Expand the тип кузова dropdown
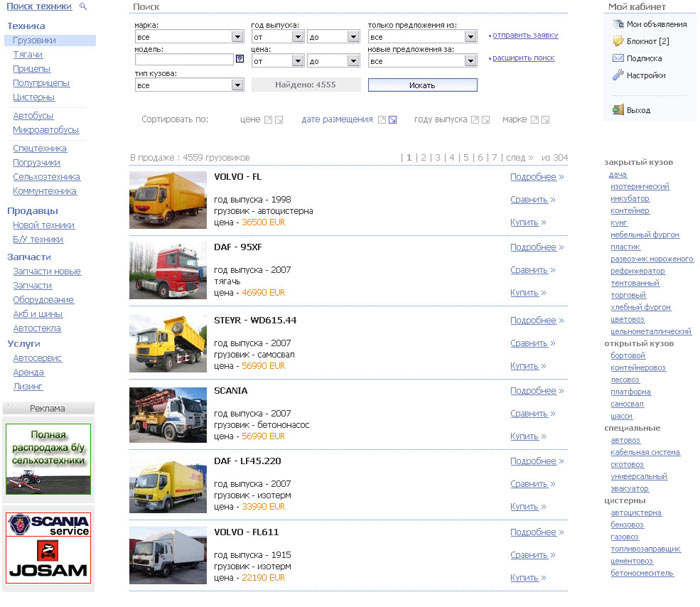This screenshot has height=607, width=700. pos(237,86)
